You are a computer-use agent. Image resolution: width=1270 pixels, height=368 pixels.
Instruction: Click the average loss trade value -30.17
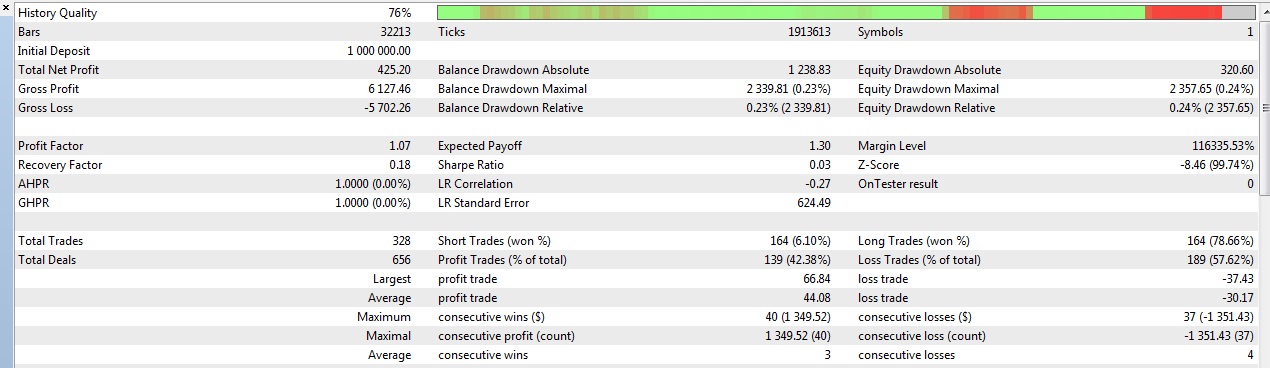click(x=1237, y=298)
